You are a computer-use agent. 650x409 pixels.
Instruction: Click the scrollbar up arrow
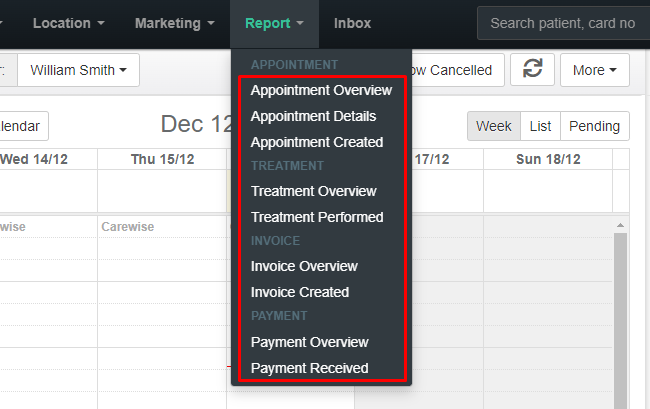tap(620, 225)
